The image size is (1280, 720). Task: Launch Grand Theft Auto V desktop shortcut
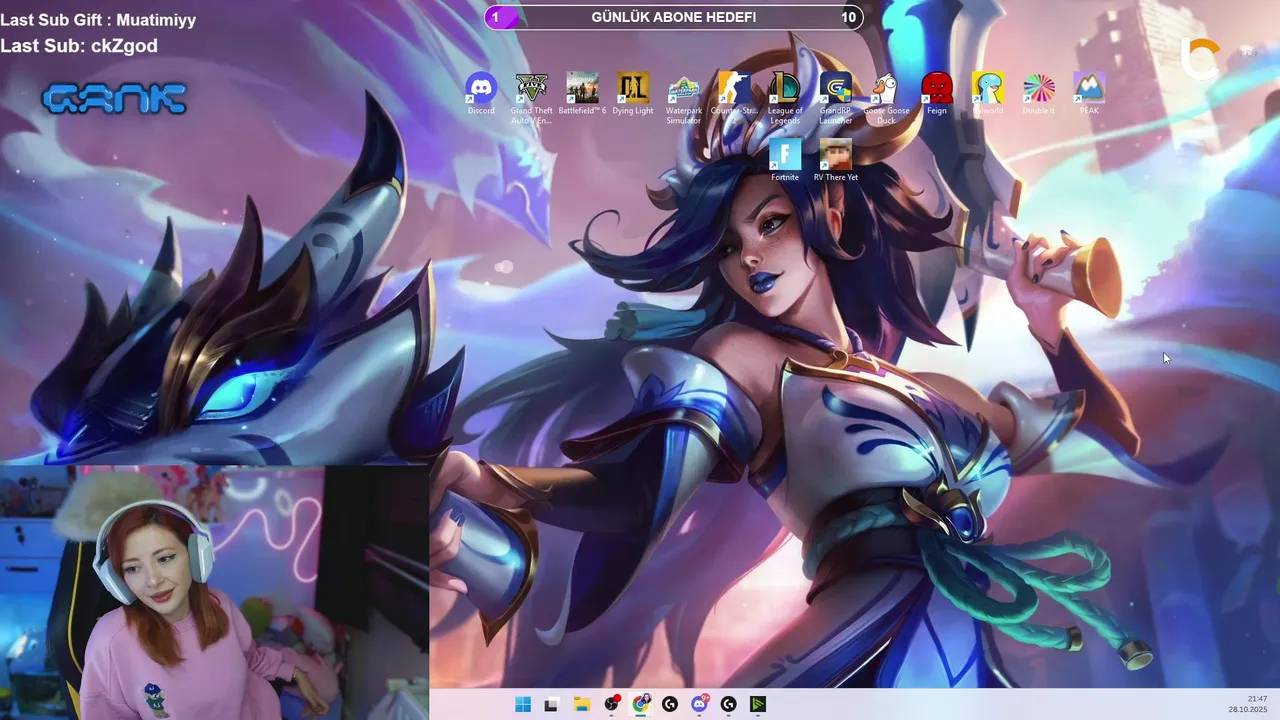tap(531, 98)
